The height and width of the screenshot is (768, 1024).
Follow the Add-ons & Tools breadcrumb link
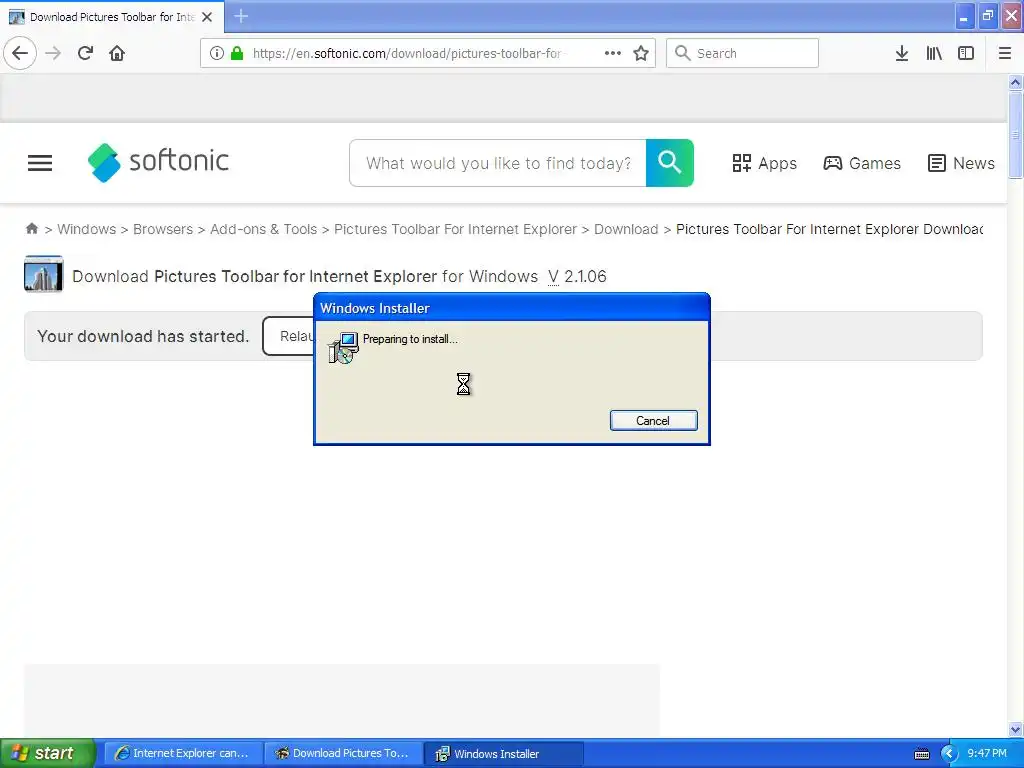click(263, 229)
